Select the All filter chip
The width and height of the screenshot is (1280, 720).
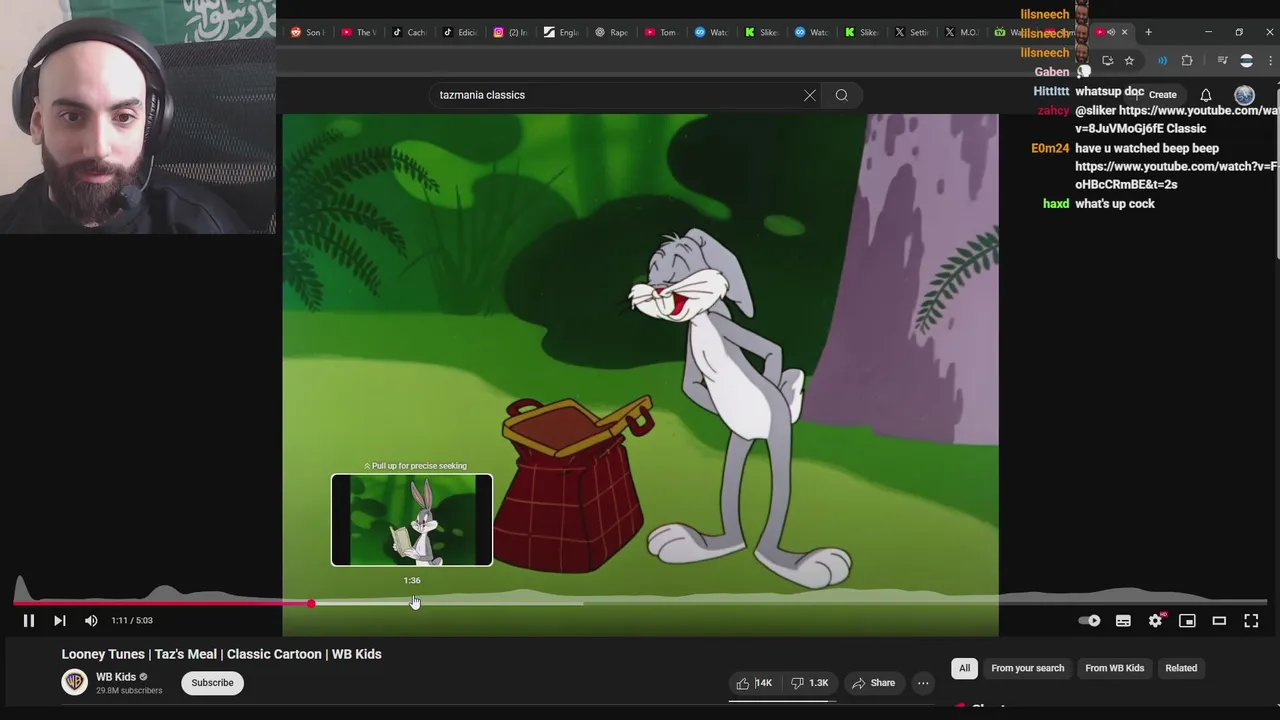[964, 668]
